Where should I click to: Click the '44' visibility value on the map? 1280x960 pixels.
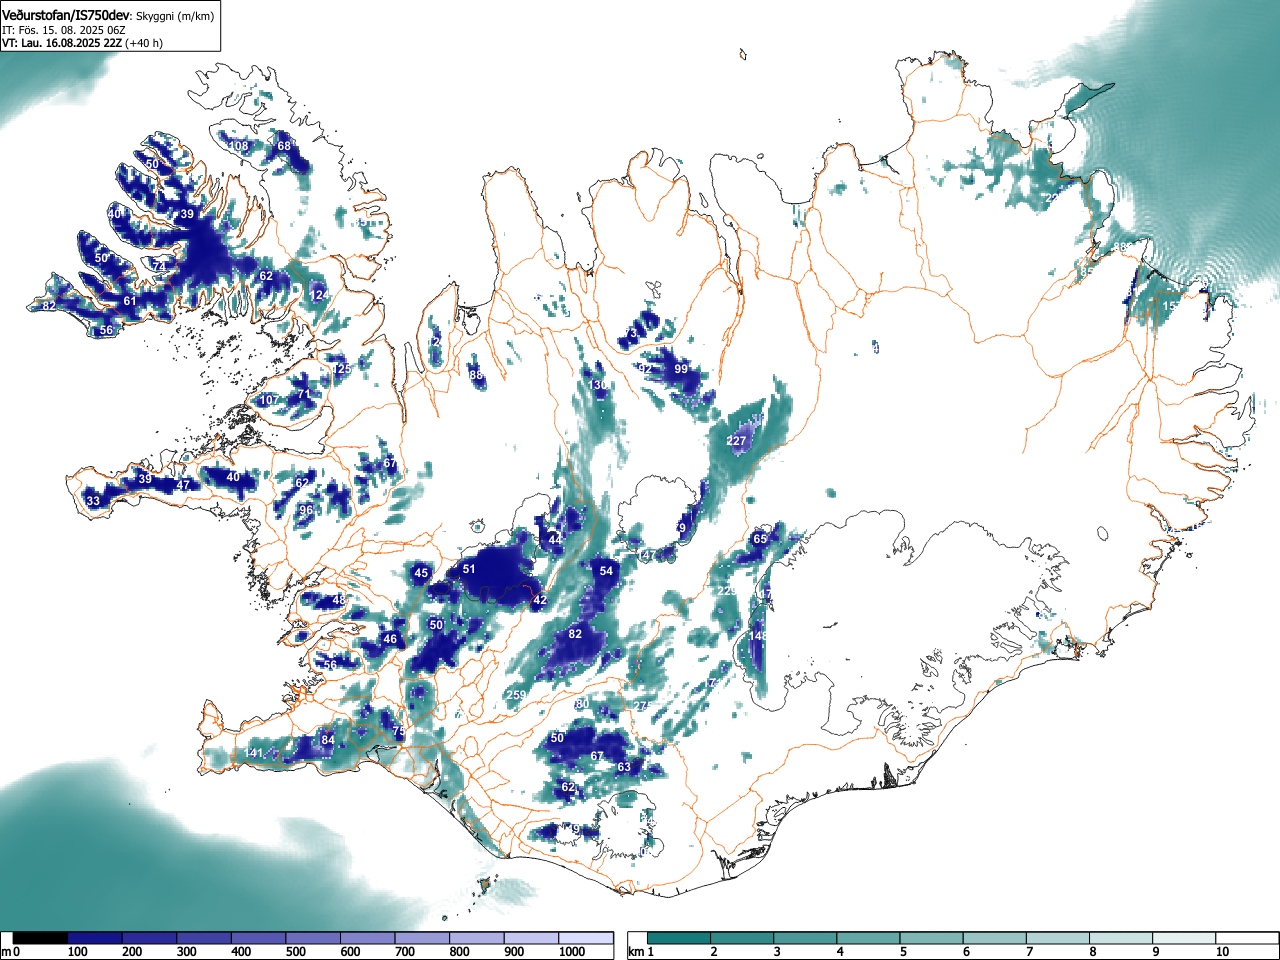(x=555, y=540)
